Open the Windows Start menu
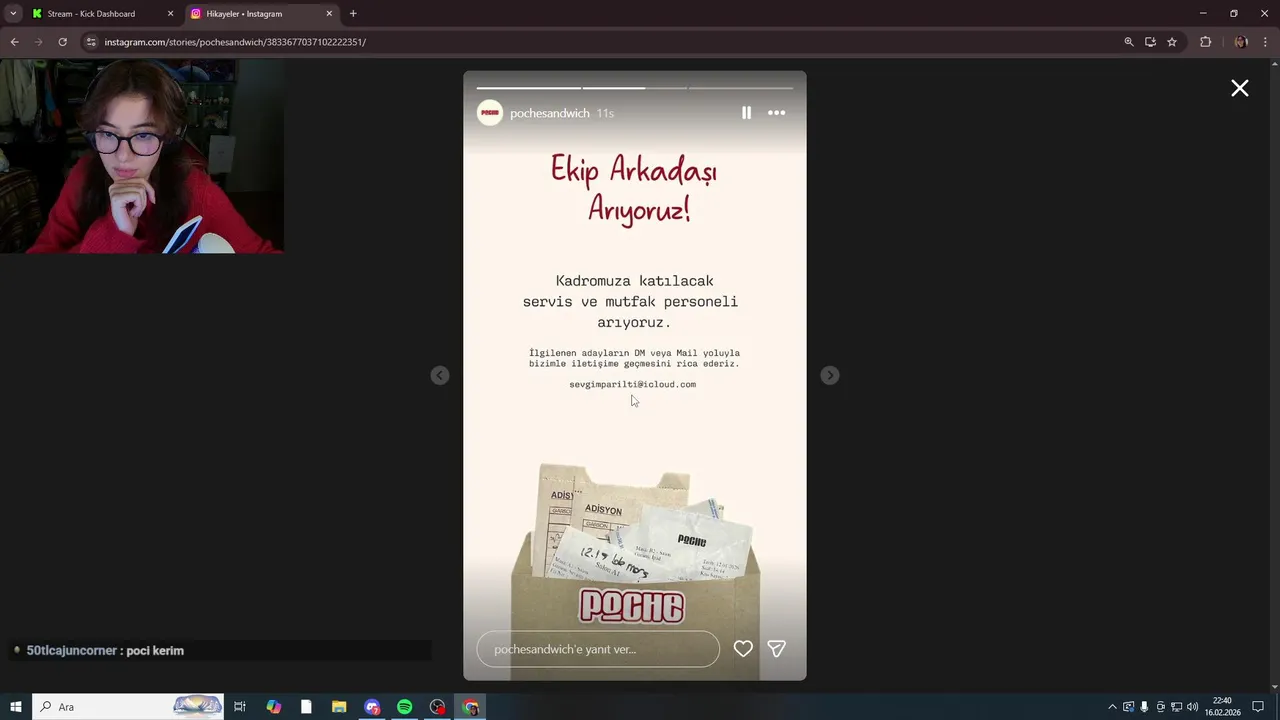The height and width of the screenshot is (720, 1280). coord(16,707)
